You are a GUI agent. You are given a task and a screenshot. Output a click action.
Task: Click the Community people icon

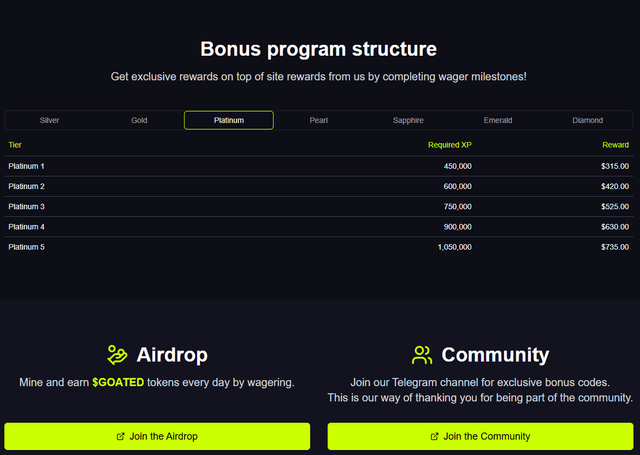422,355
